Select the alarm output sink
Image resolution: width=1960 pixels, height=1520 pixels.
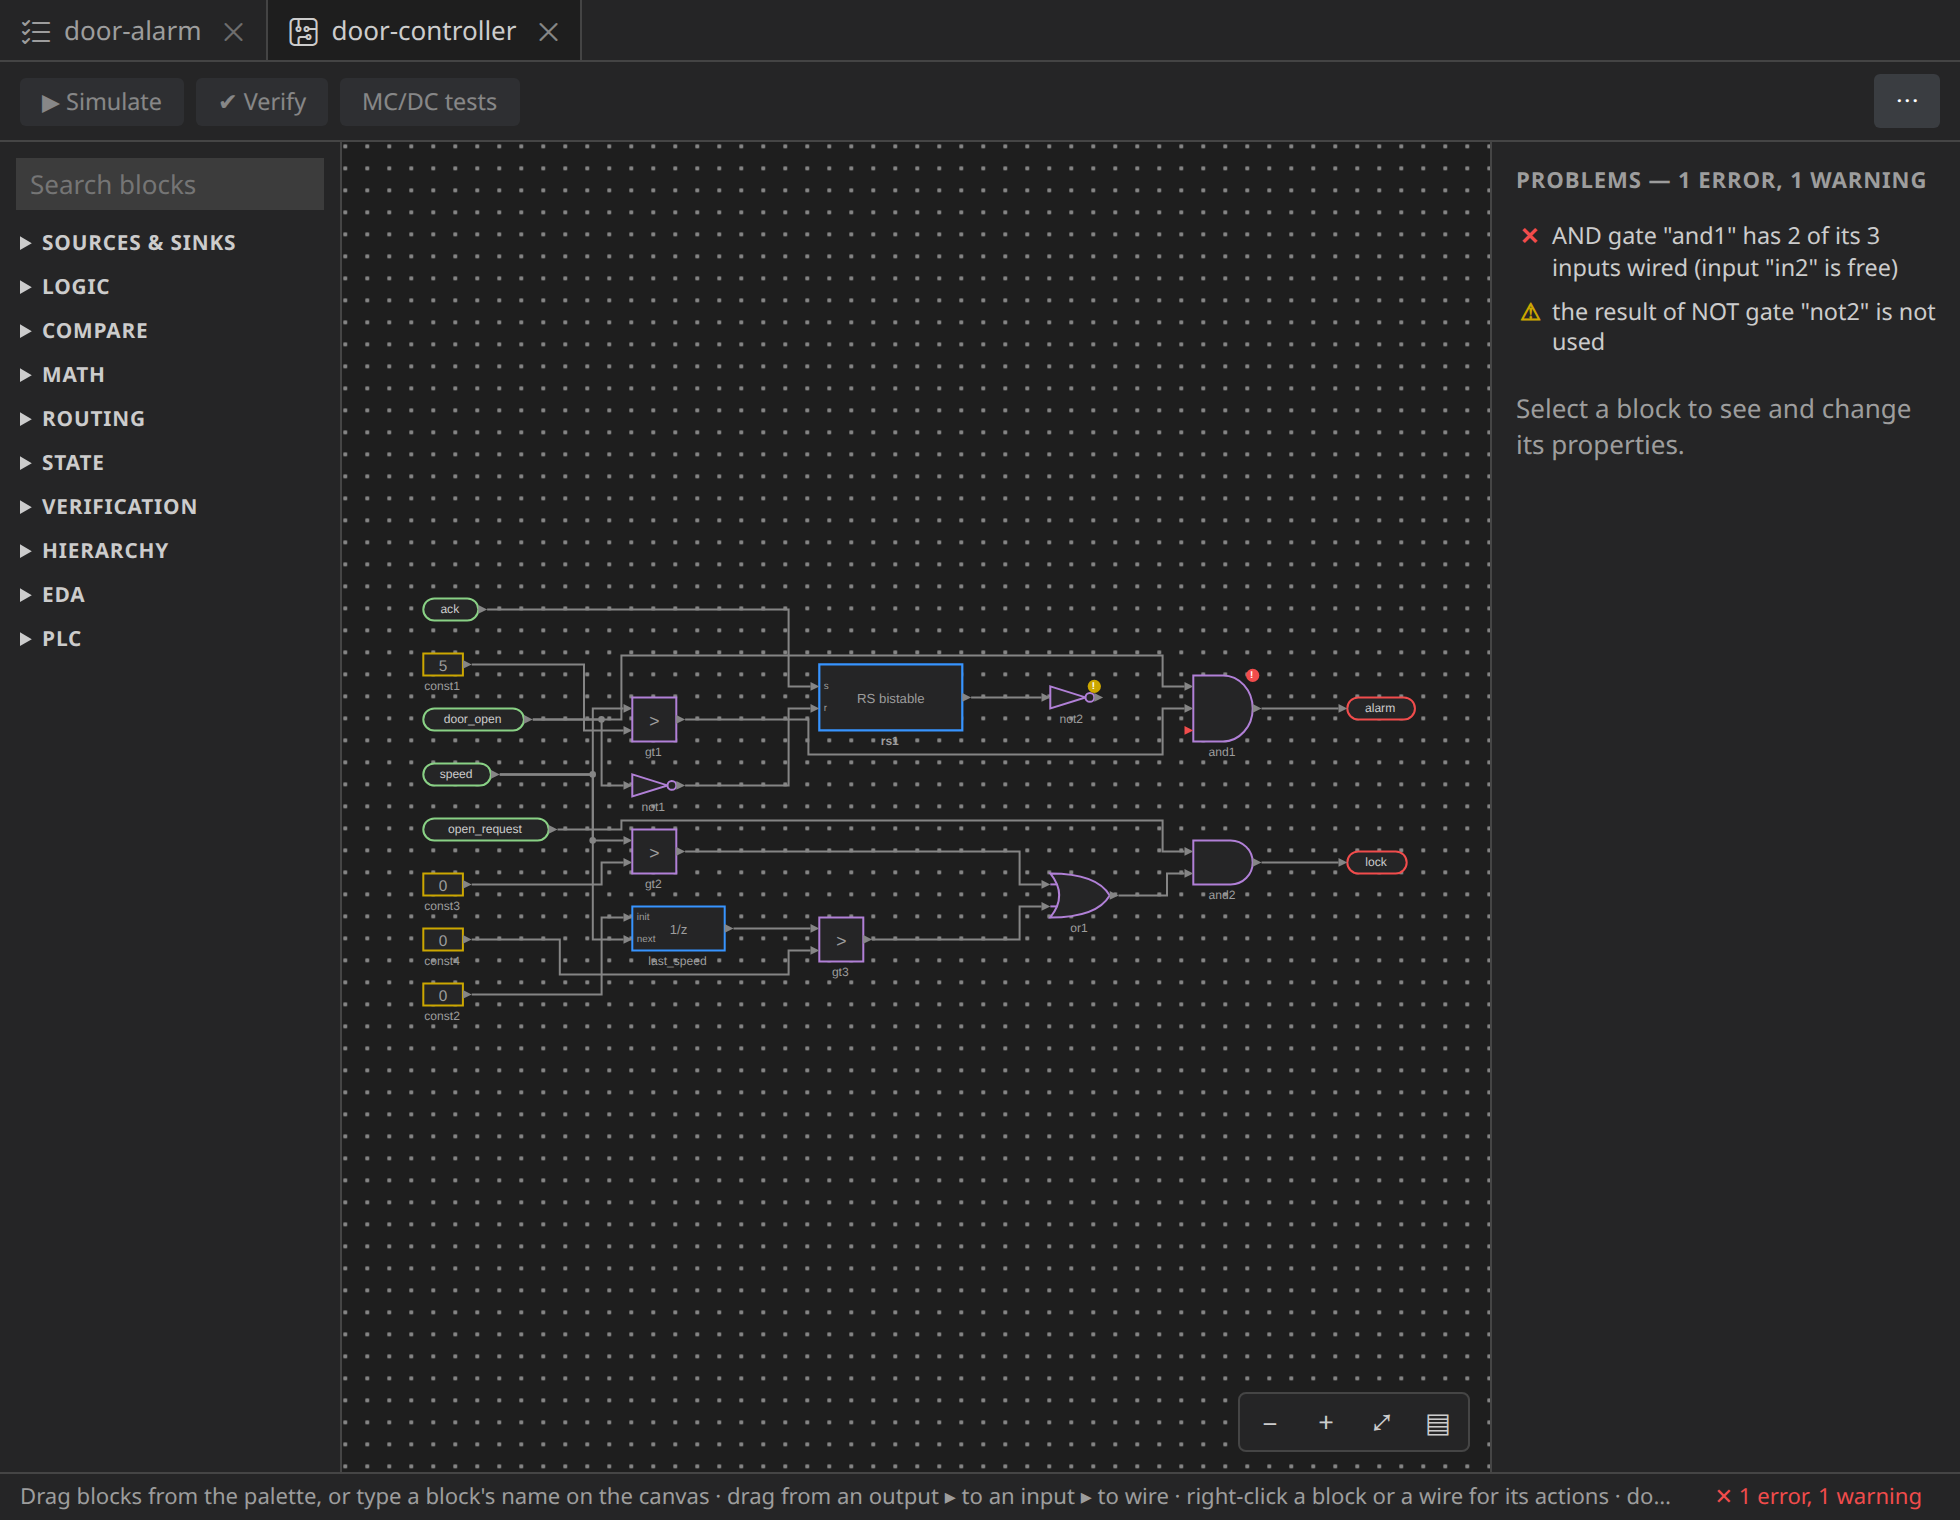1380,708
